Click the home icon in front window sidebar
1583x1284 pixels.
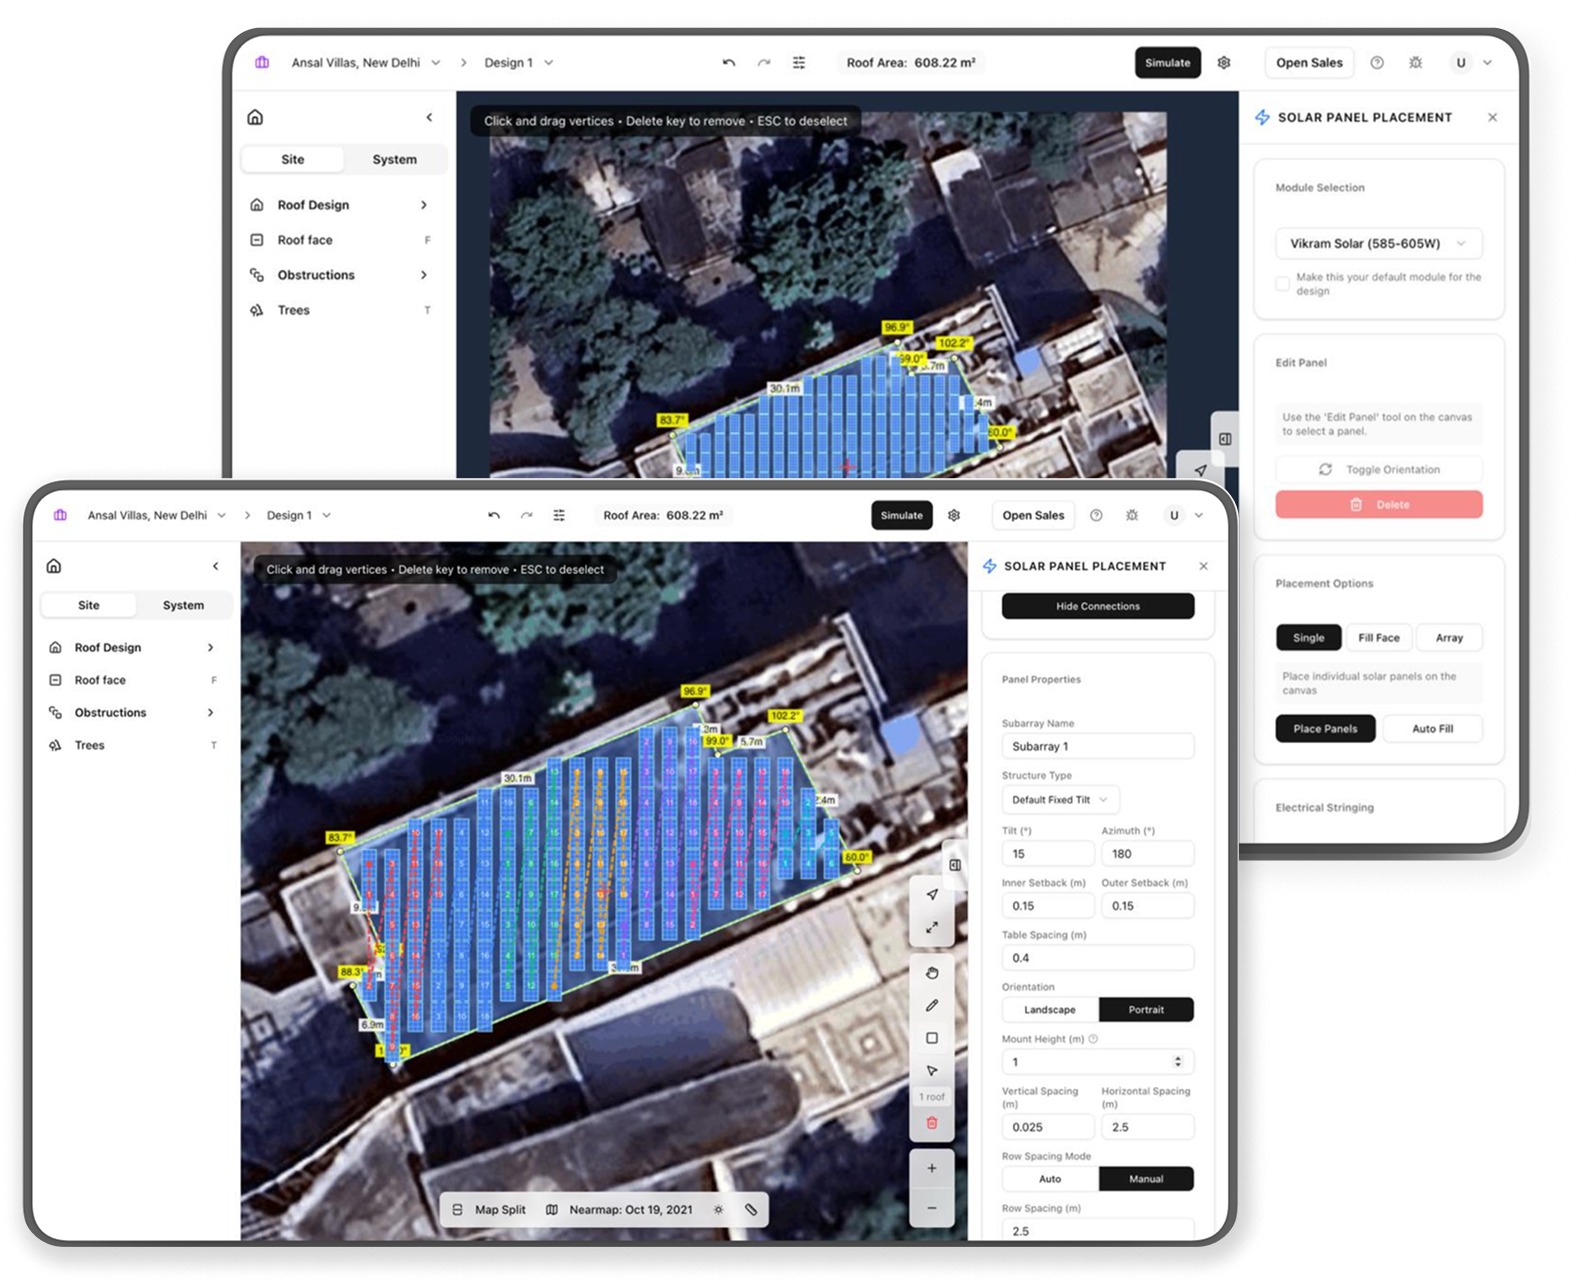[x=55, y=566]
